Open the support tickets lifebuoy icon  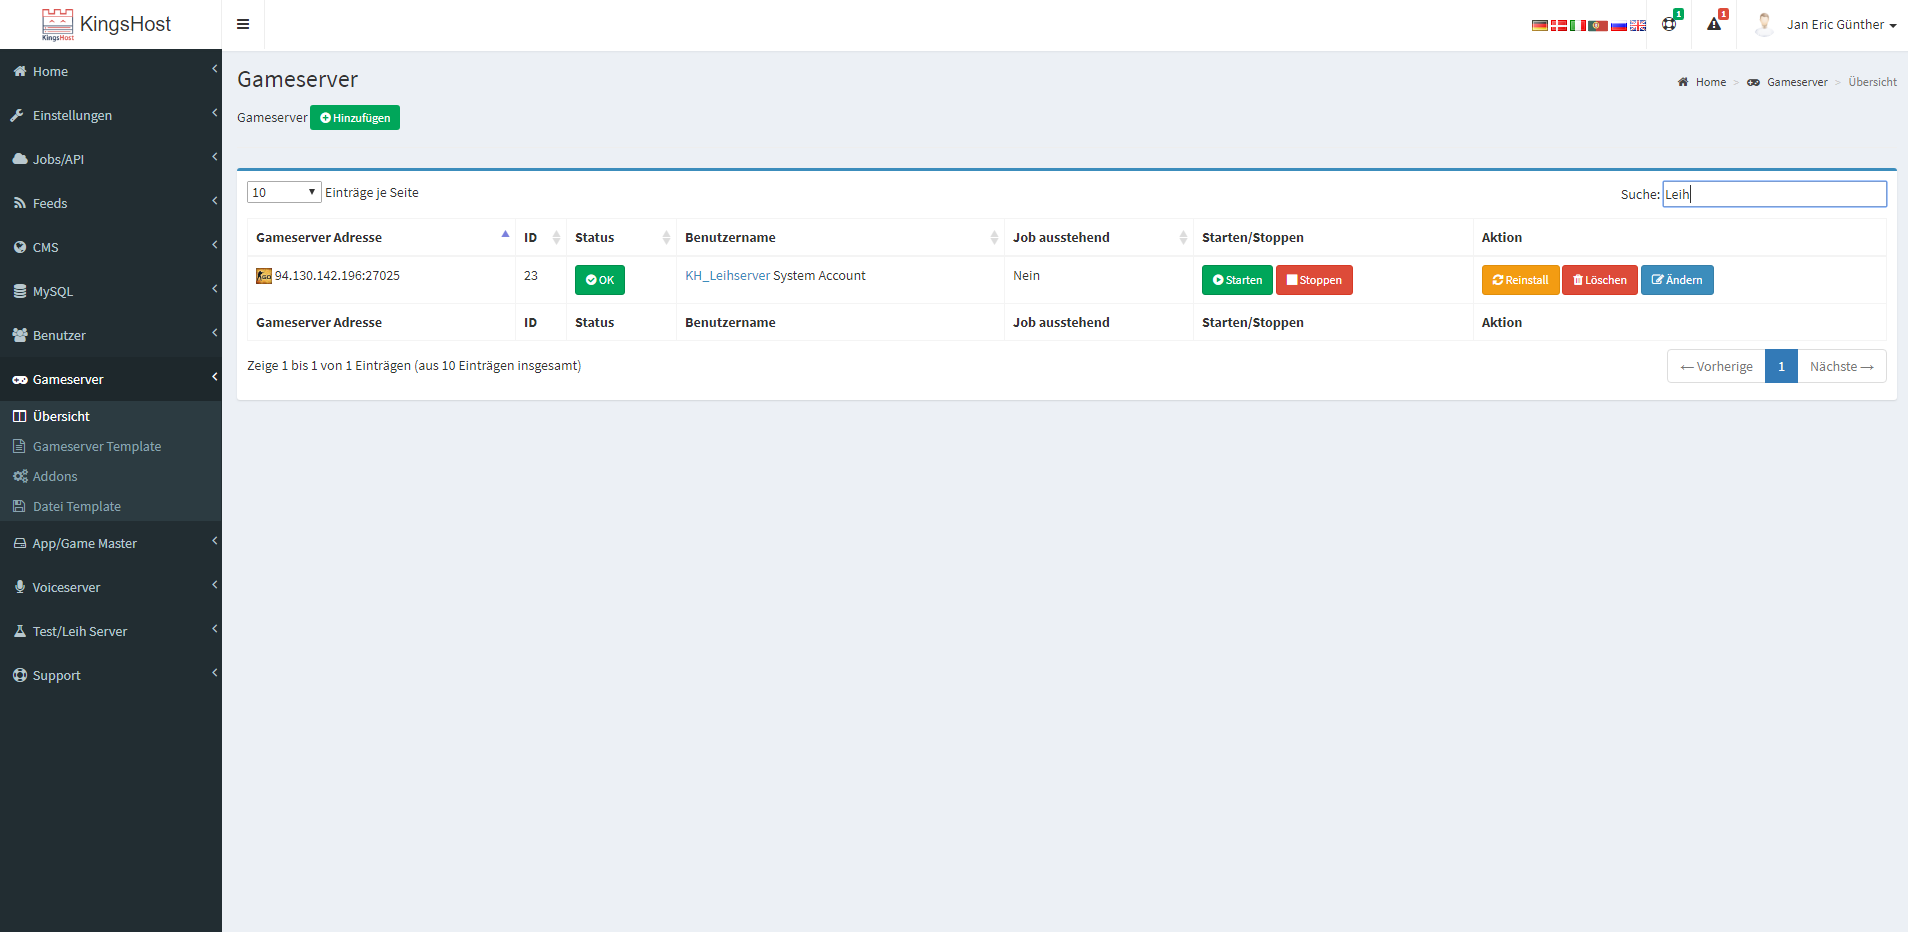click(x=1669, y=24)
